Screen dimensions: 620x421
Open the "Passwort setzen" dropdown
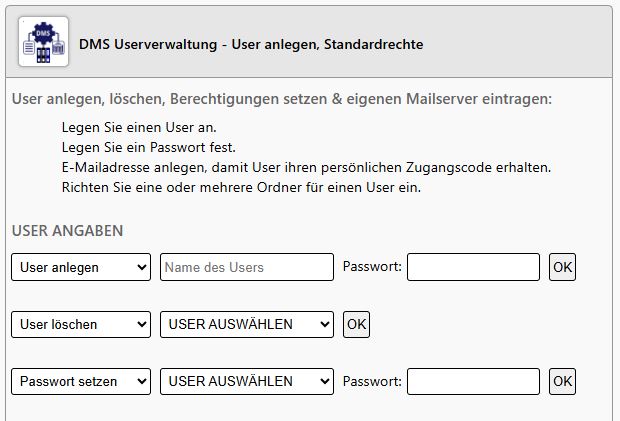tap(81, 381)
